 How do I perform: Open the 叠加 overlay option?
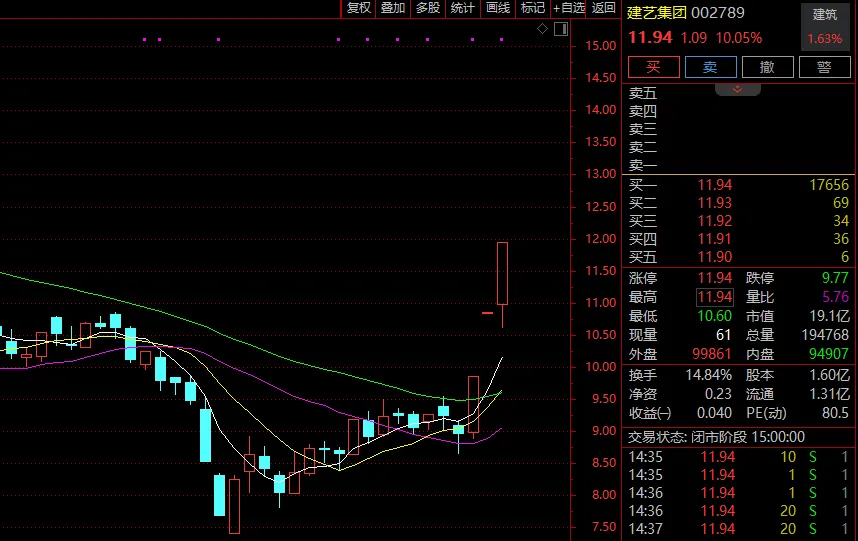pos(393,8)
